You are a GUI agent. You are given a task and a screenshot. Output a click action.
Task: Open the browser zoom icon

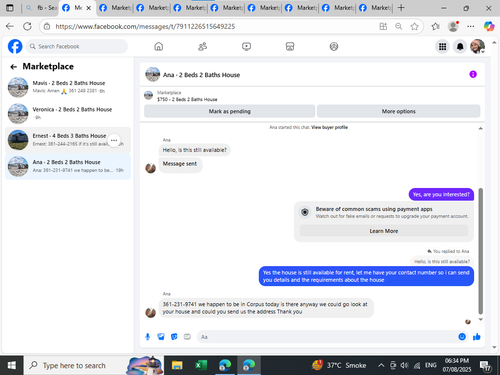tap(399, 26)
